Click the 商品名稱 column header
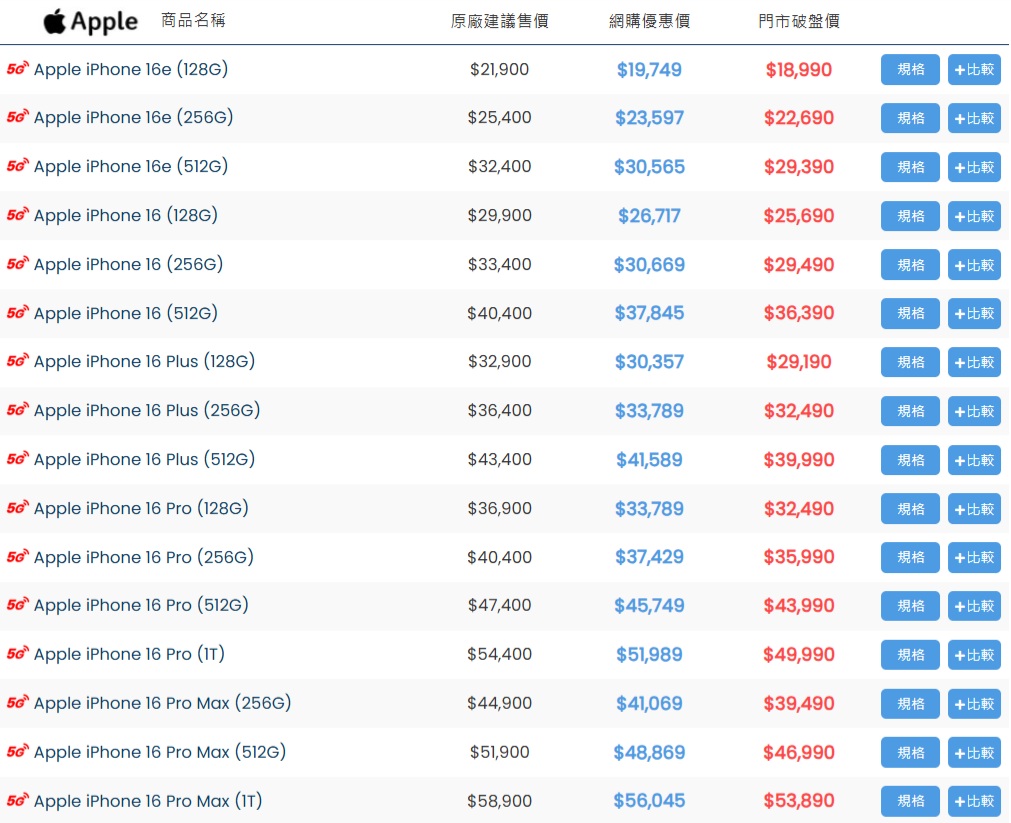Image resolution: width=1011 pixels, height=823 pixels. [x=193, y=21]
